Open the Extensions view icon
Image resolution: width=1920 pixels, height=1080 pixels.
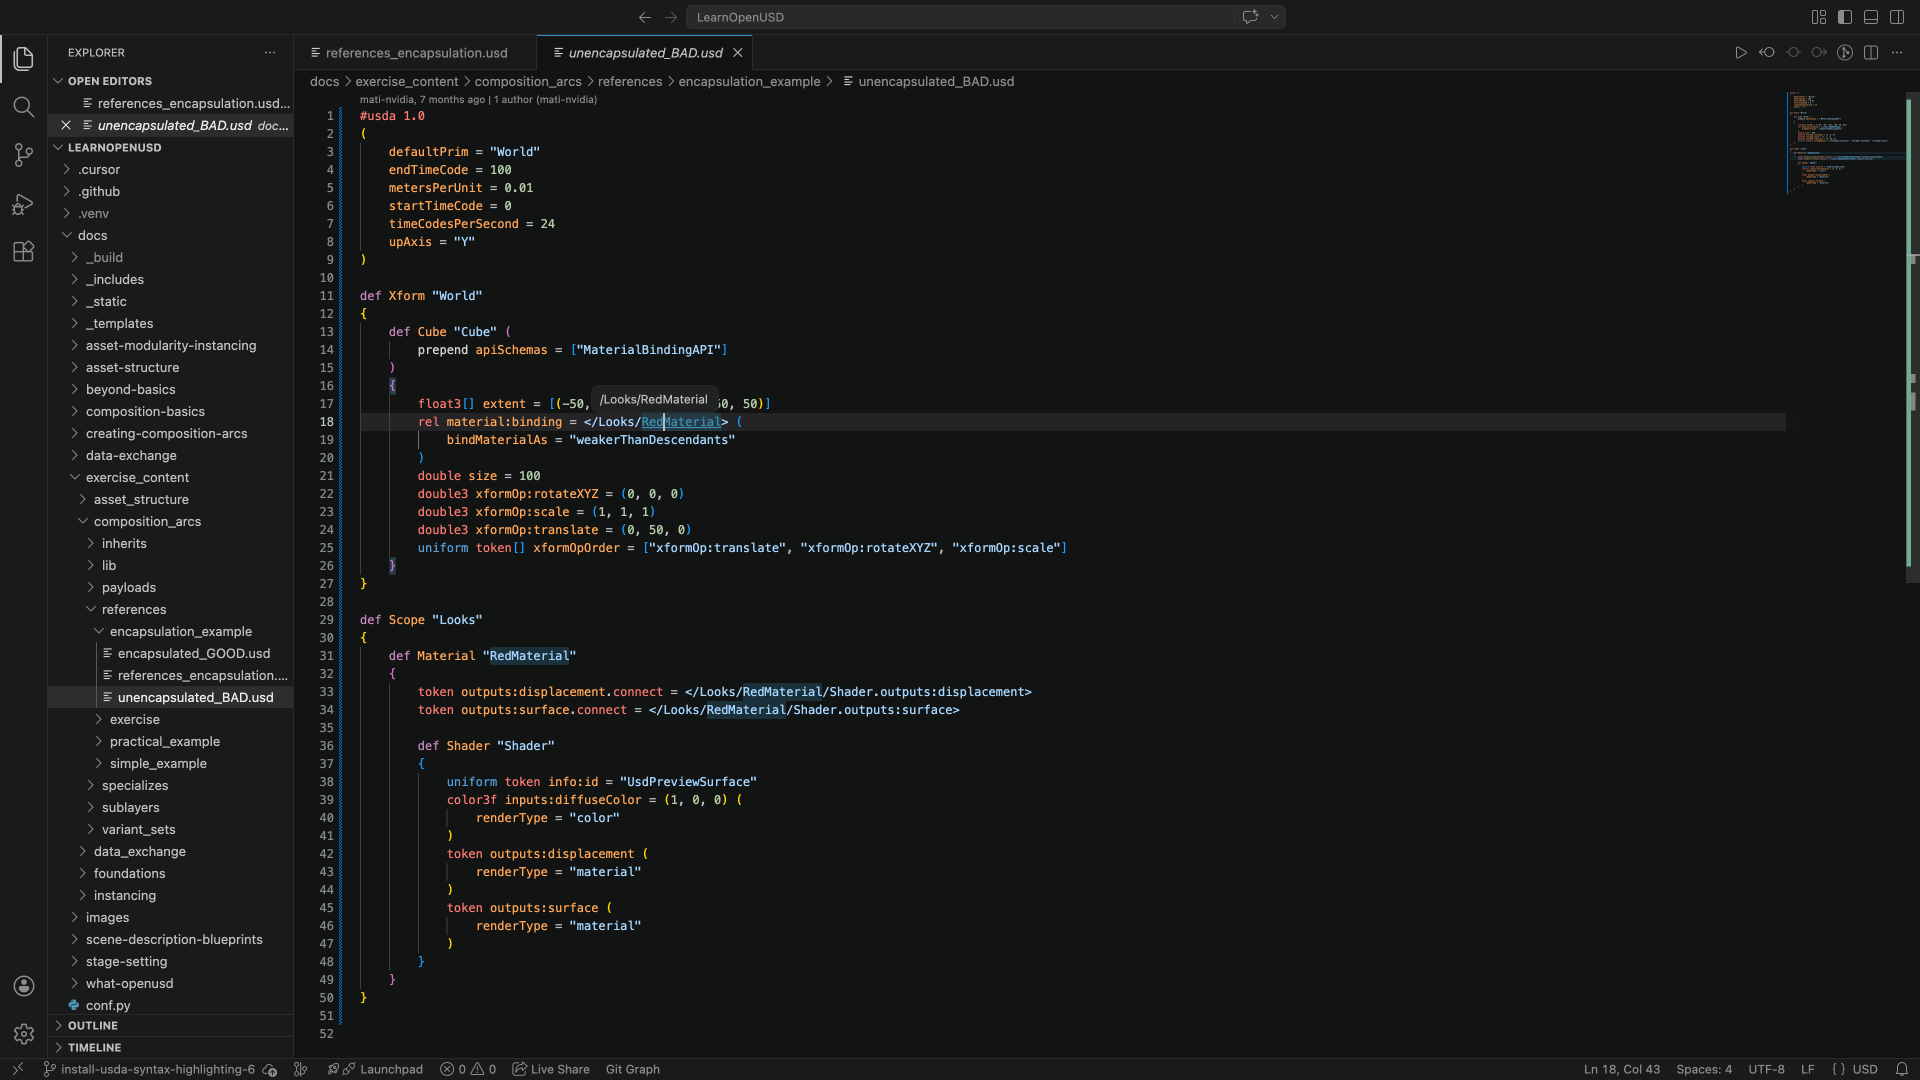tap(24, 252)
